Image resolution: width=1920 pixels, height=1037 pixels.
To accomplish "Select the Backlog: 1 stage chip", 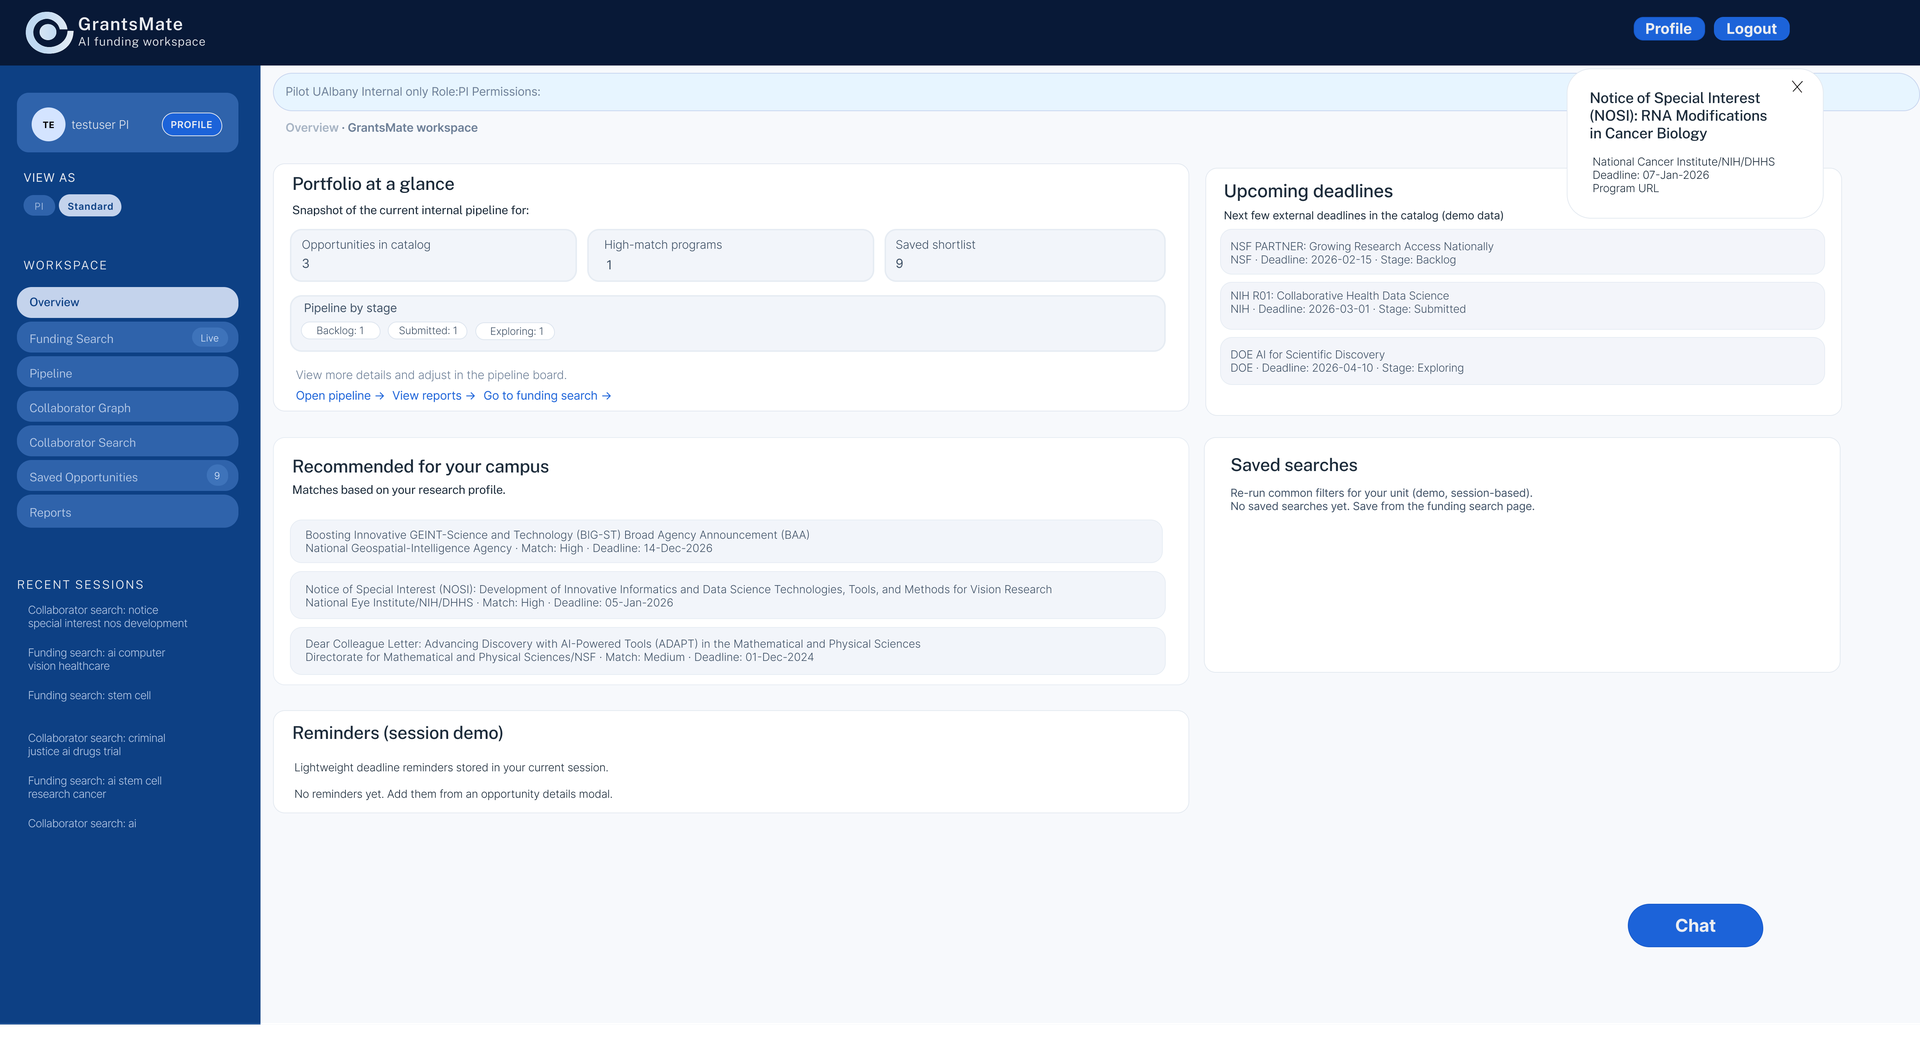I will pos(340,331).
